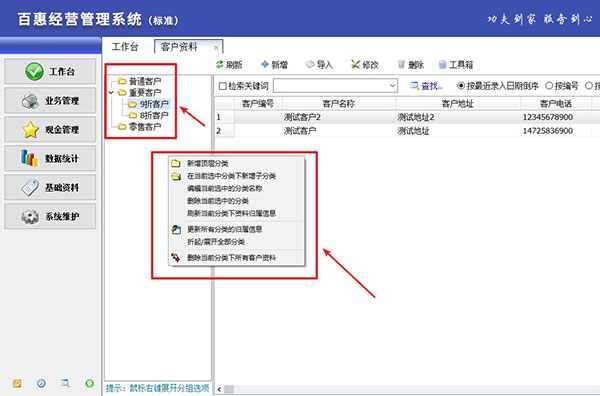Screen dimensions: 600x396
Task: Select 按编号 sort radio option
Action: 562,86
